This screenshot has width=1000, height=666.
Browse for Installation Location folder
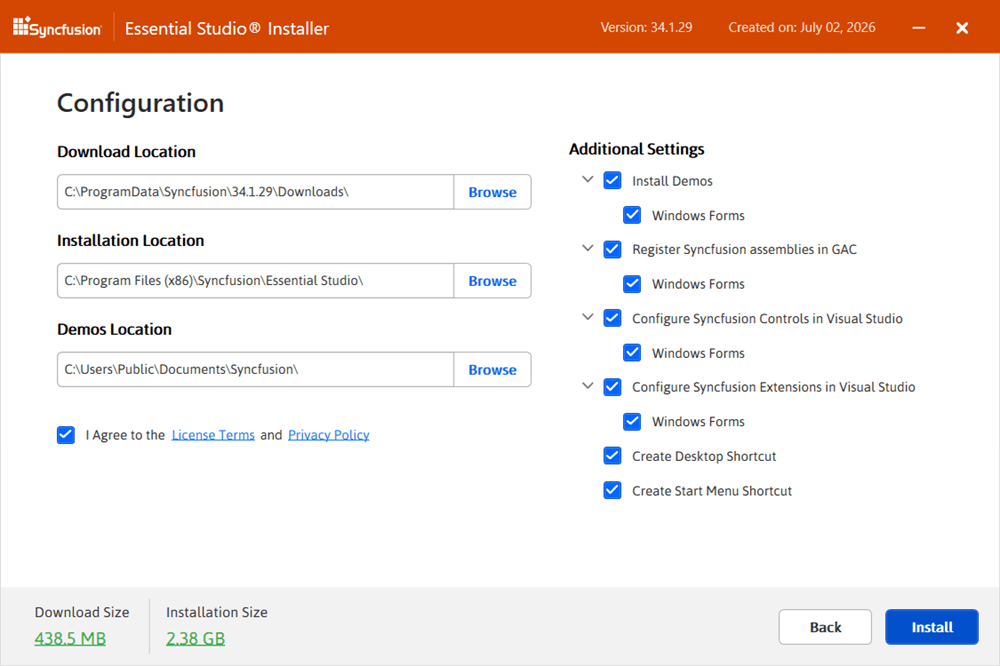tap(492, 281)
